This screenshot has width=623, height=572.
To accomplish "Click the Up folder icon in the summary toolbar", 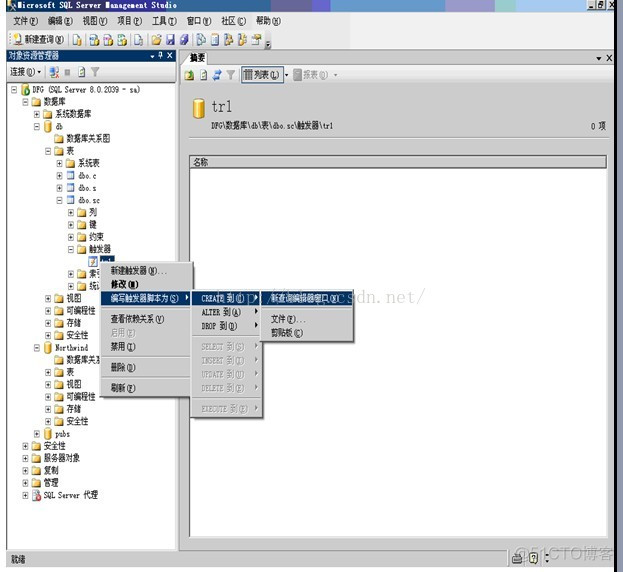I will pos(190,75).
